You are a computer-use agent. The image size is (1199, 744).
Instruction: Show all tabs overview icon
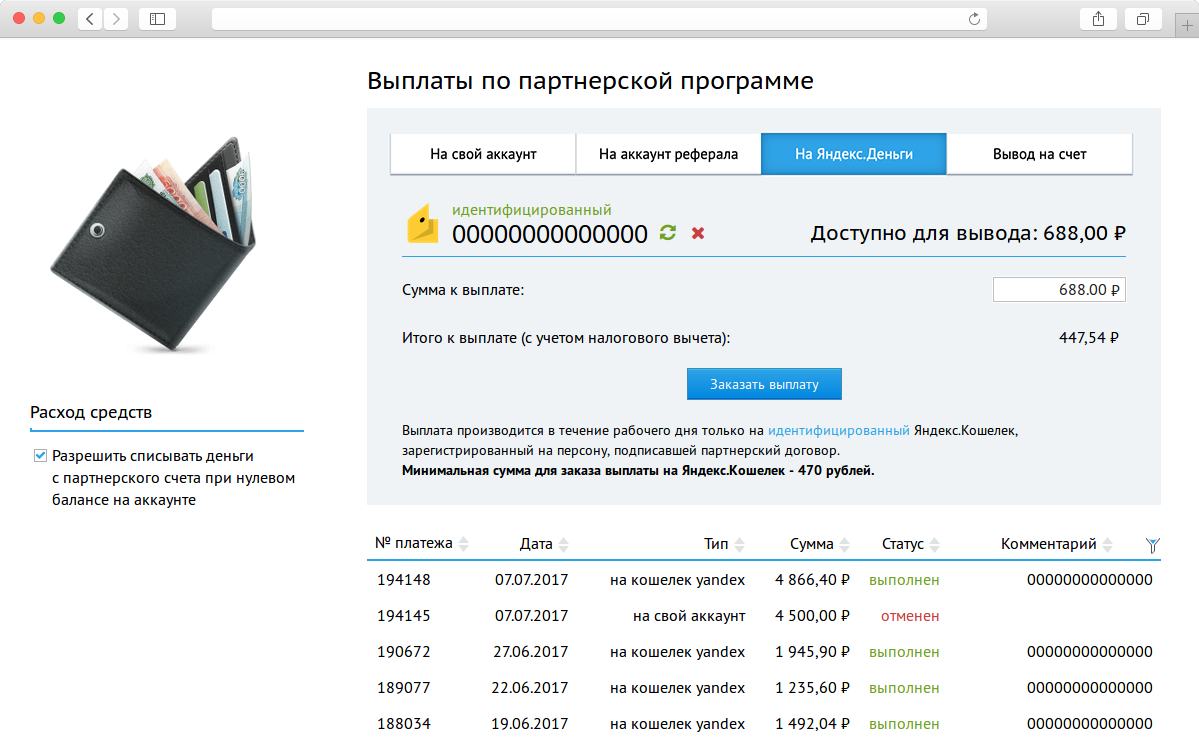tap(1143, 19)
